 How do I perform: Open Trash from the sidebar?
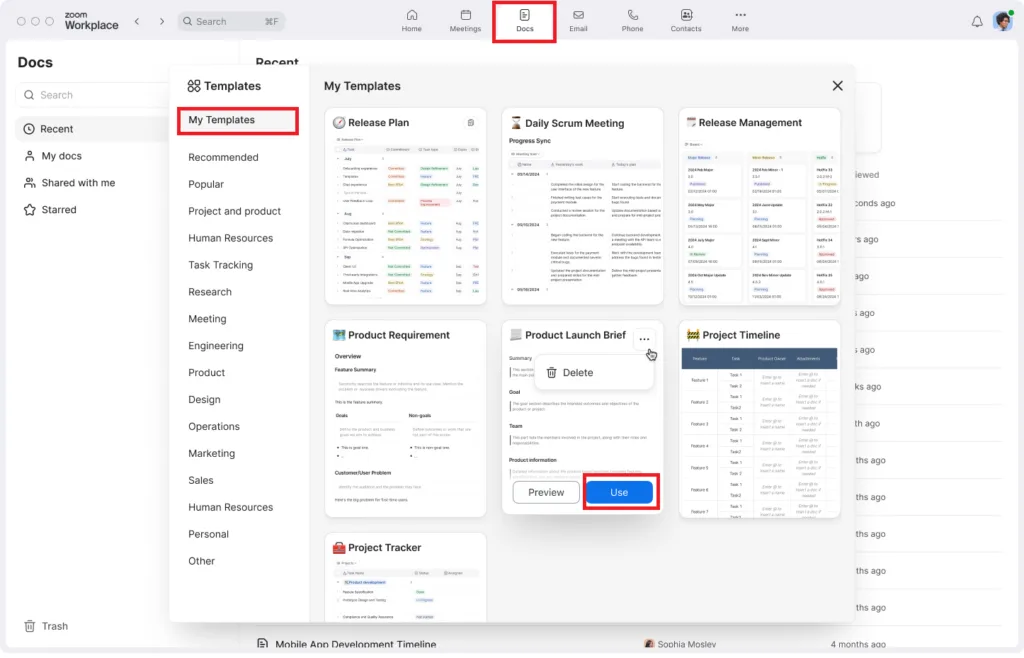point(47,626)
